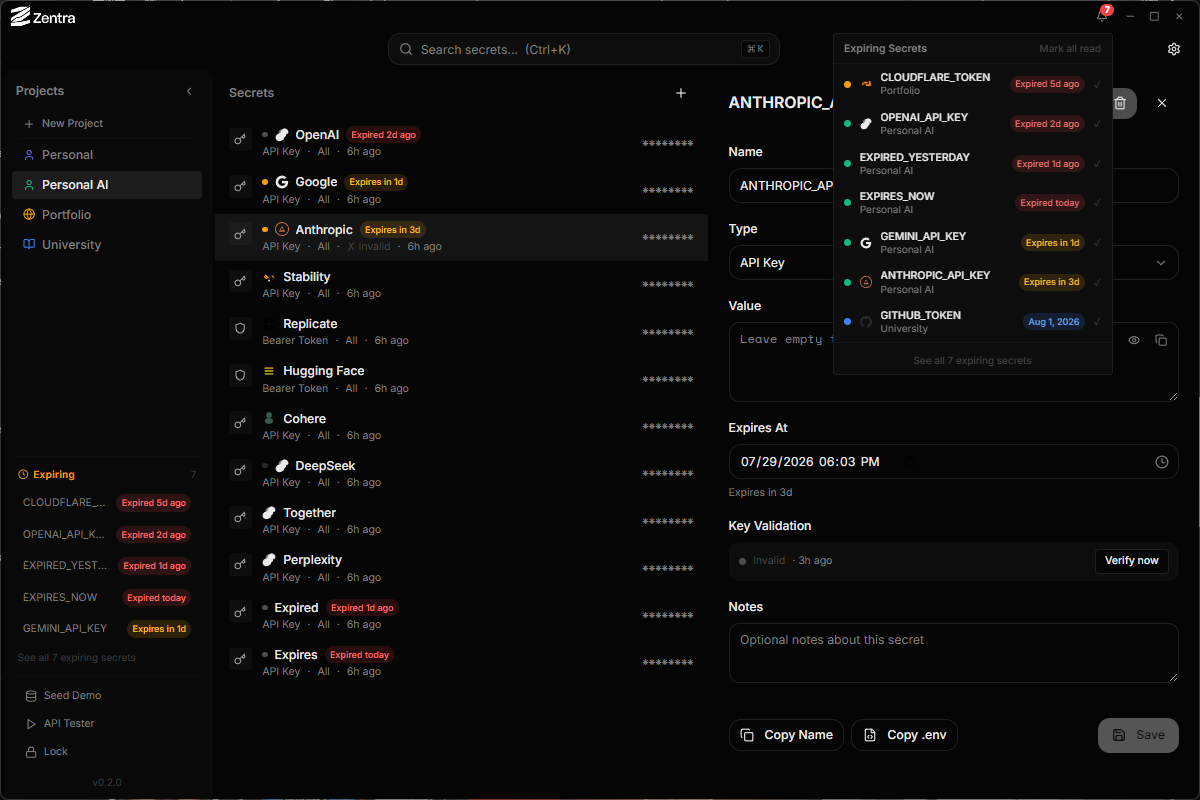1200x800 pixels.
Task: Click New Project in sidebar
Action: (63, 124)
